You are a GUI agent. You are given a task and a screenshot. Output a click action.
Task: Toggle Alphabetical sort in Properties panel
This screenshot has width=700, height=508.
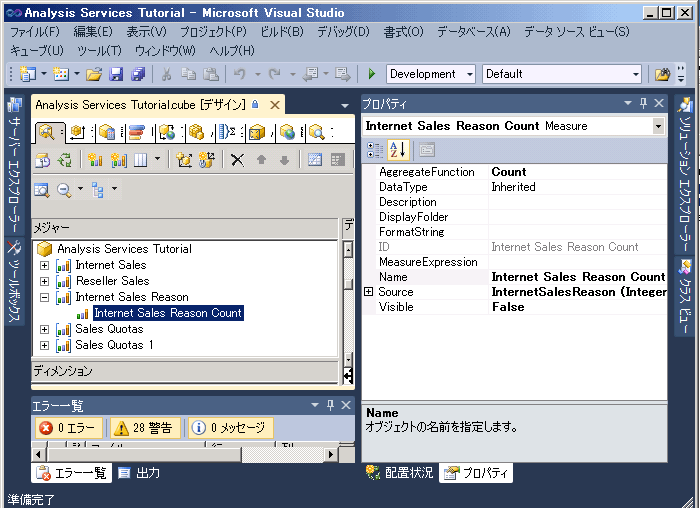pos(397,150)
